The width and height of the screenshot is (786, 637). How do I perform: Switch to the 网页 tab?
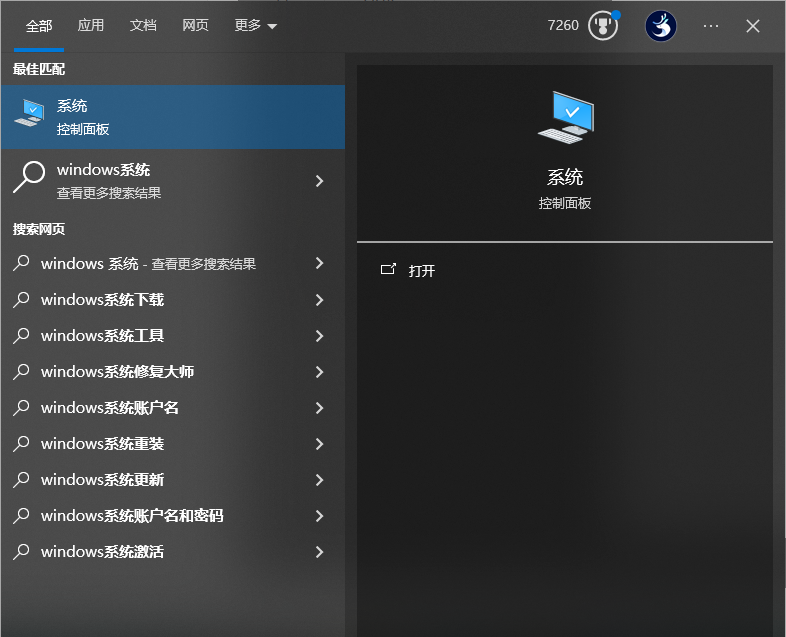[x=195, y=25]
